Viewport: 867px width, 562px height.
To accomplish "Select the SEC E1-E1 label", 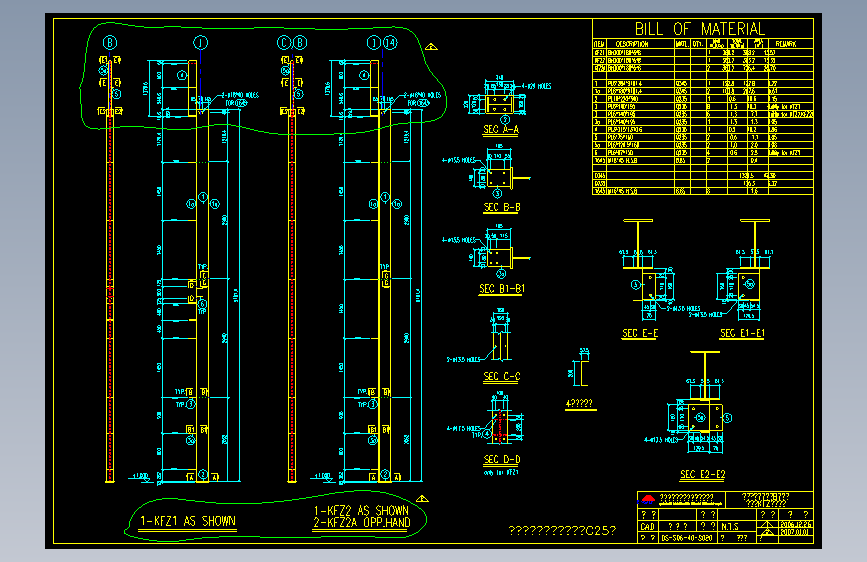I will point(742,334).
